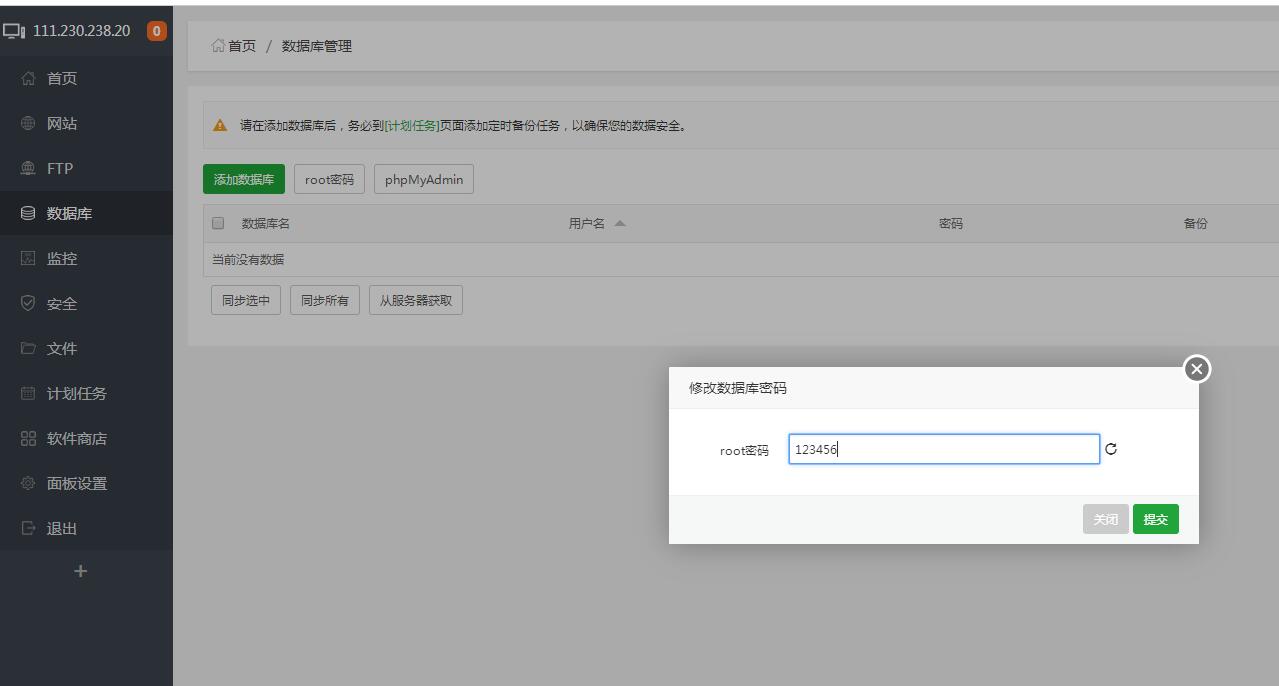
Task: Open the FTP sidebar item
Action: tap(60, 169)
